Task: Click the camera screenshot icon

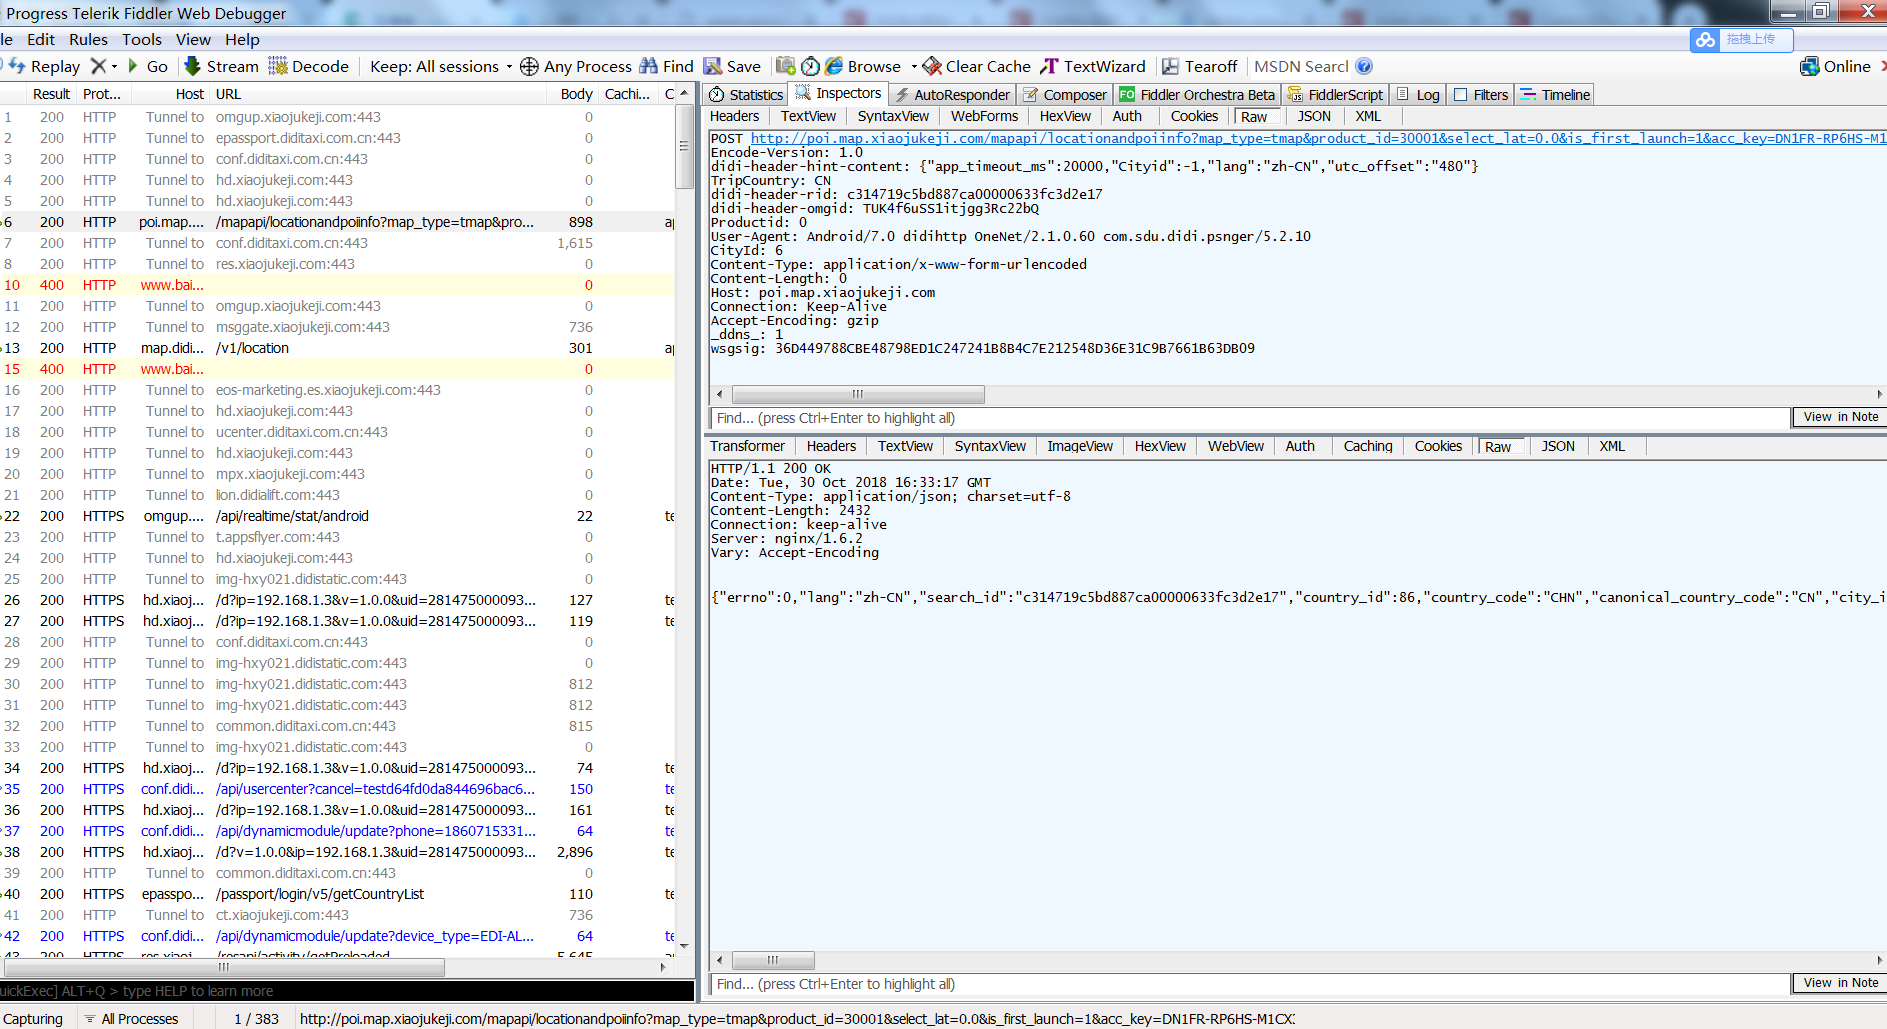Action: click(786, 66)
